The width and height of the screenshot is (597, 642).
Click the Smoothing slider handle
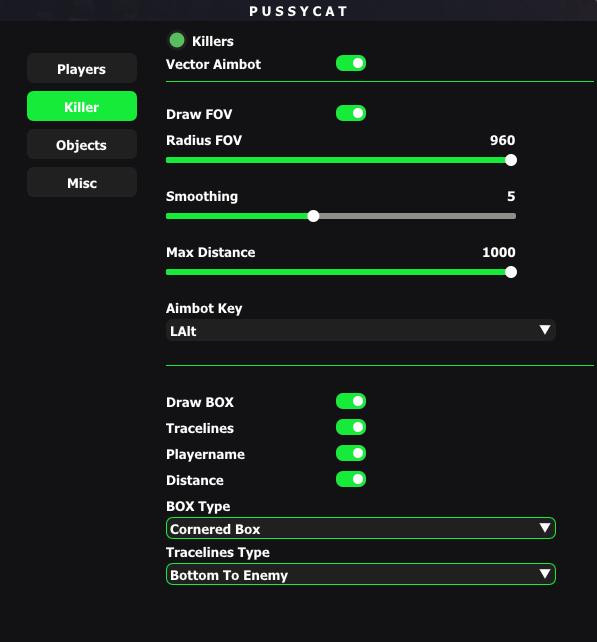[x=313, y=216]
